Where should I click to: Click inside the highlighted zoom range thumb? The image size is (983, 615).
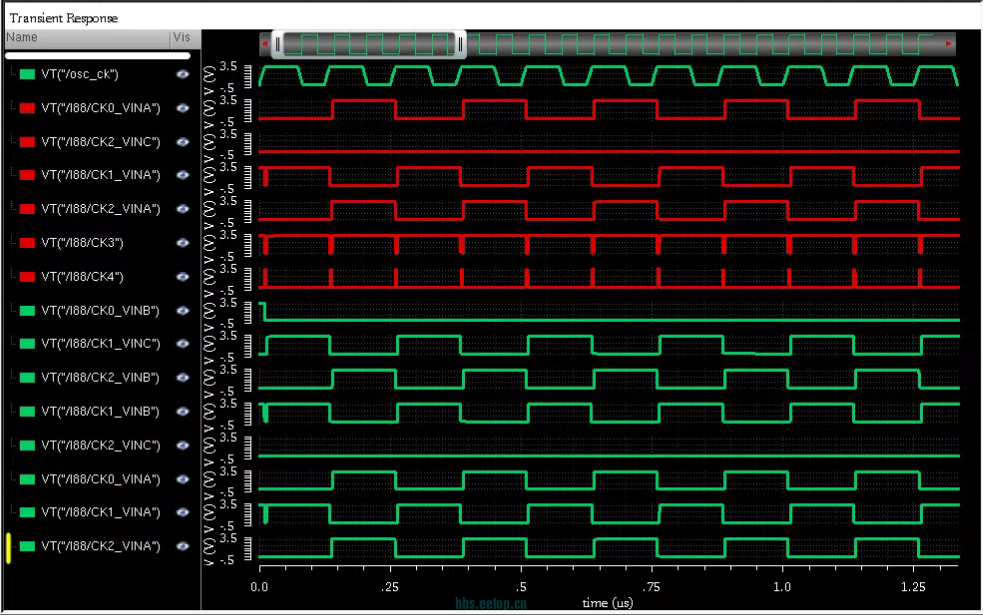point(369,45)
